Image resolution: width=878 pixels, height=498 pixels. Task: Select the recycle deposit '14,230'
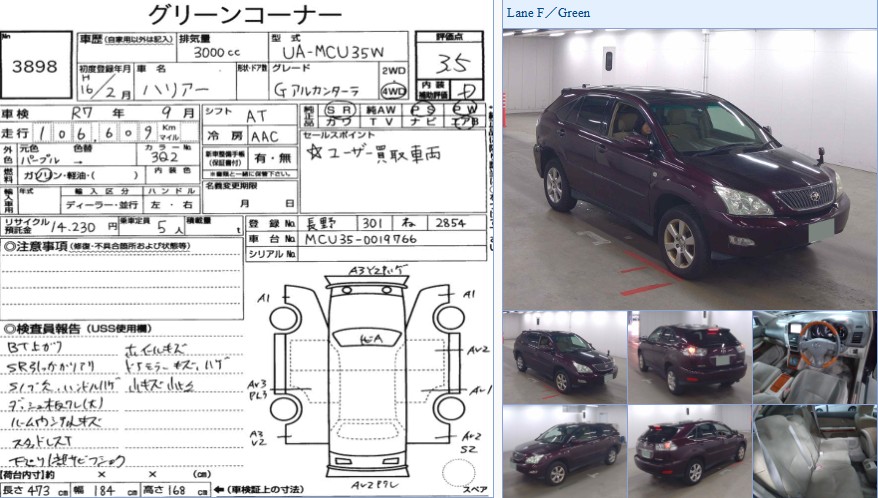(74, 227)
